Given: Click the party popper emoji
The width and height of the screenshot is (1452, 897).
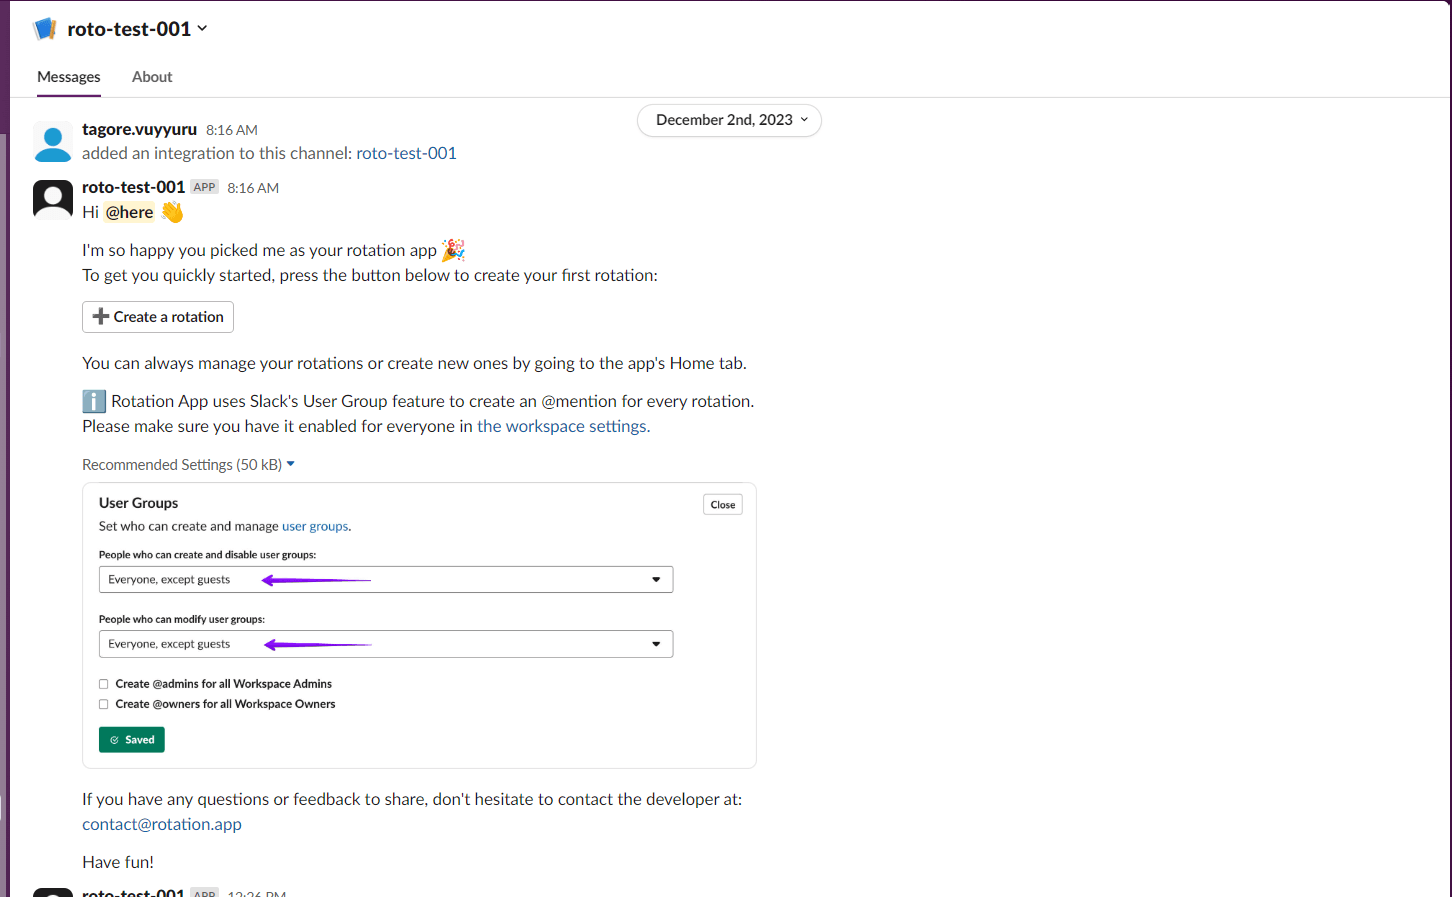Looking at the screenshot, I should click(453, 250).
